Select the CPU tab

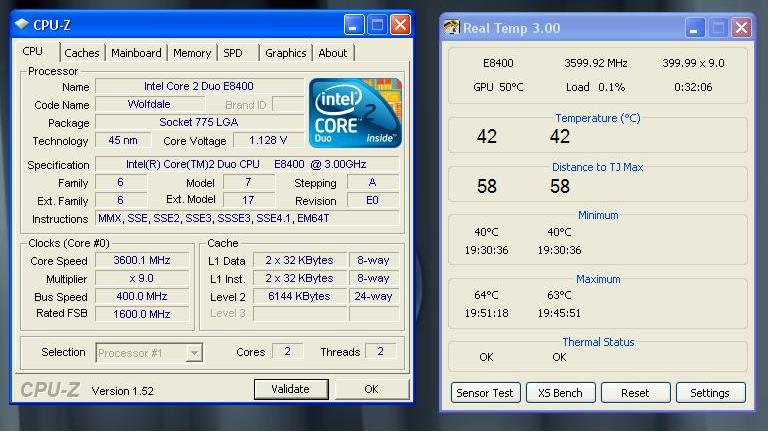[x=32, y=52]
